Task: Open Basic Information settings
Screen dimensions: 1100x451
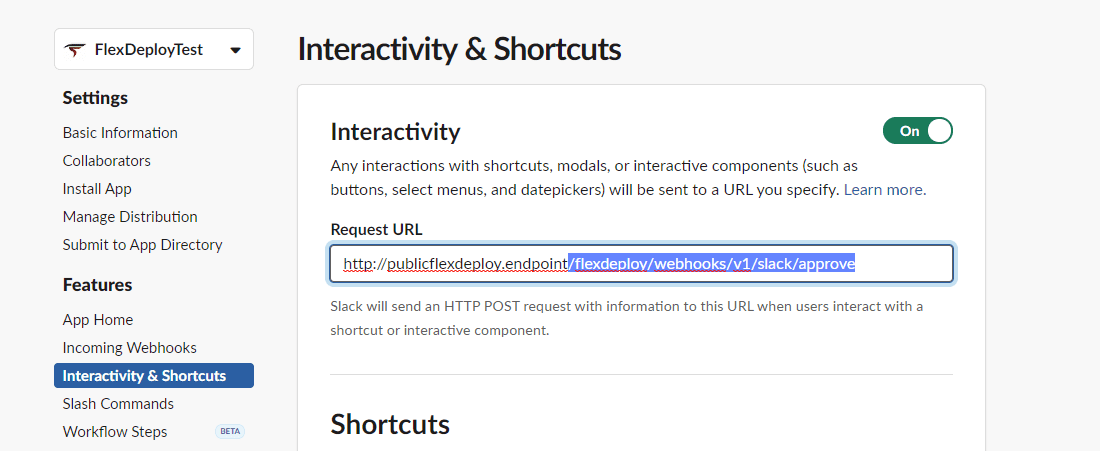Action: (x=120, y=133)
